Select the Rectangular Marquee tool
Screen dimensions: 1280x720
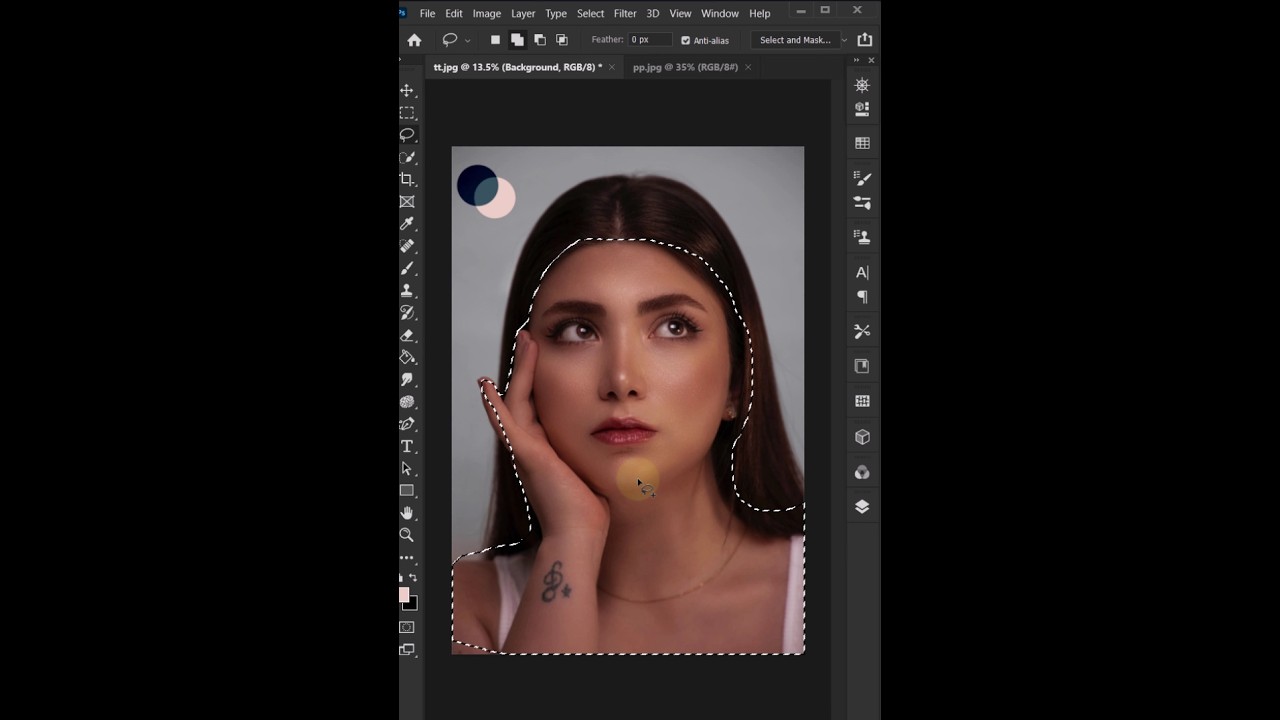[407, 113]
